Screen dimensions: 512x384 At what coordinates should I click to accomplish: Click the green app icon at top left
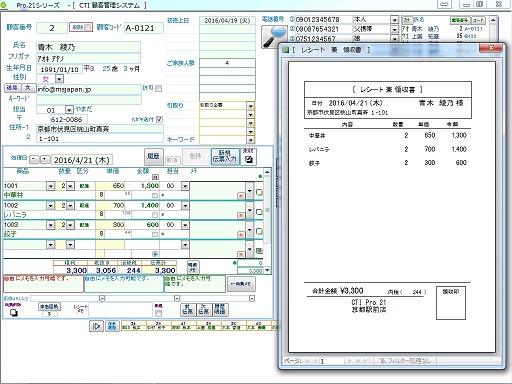click(3, 5)
